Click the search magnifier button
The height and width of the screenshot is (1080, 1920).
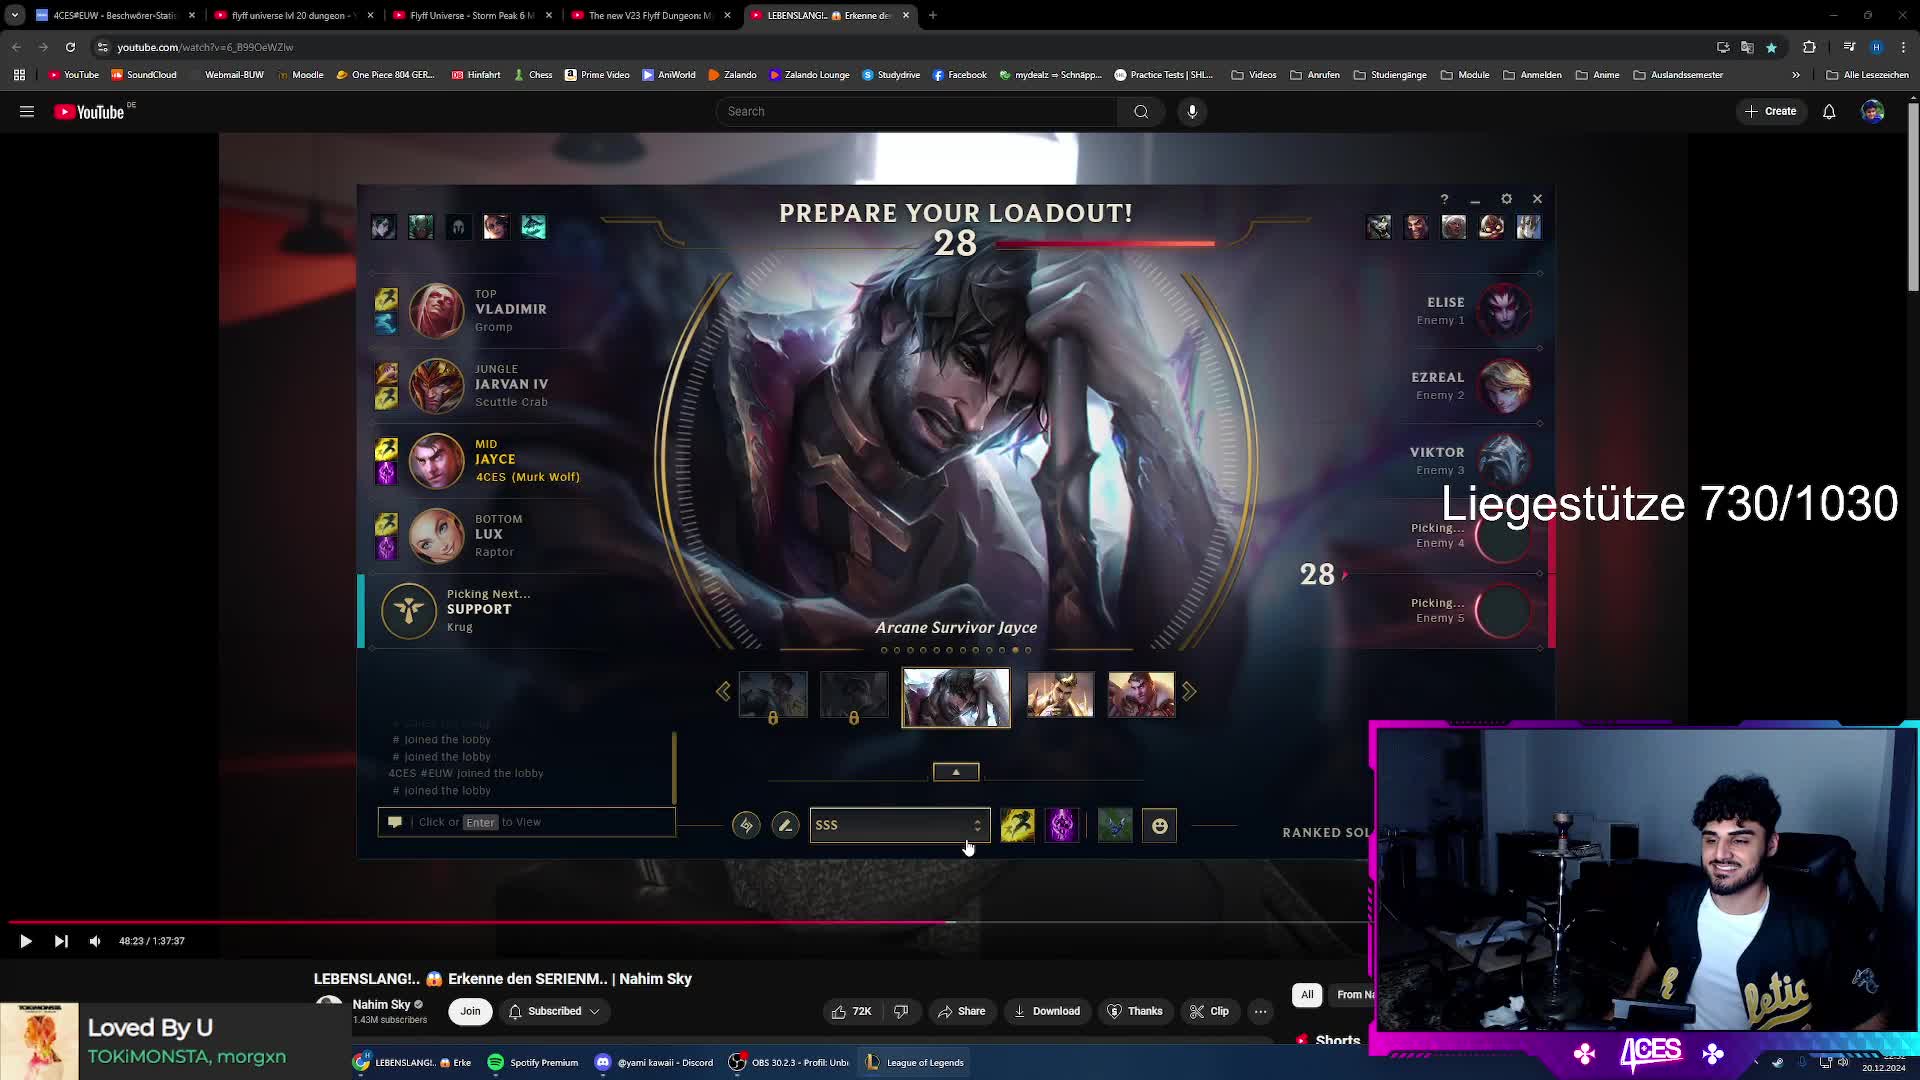[x=1141, y=112]
